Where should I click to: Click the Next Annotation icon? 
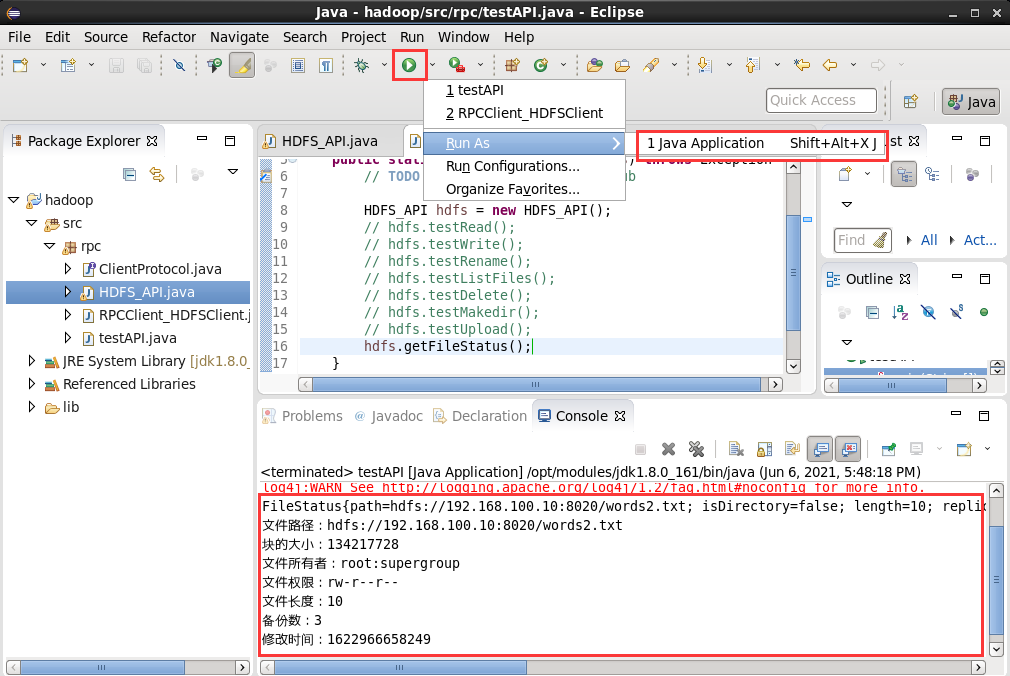coord(705,65)
